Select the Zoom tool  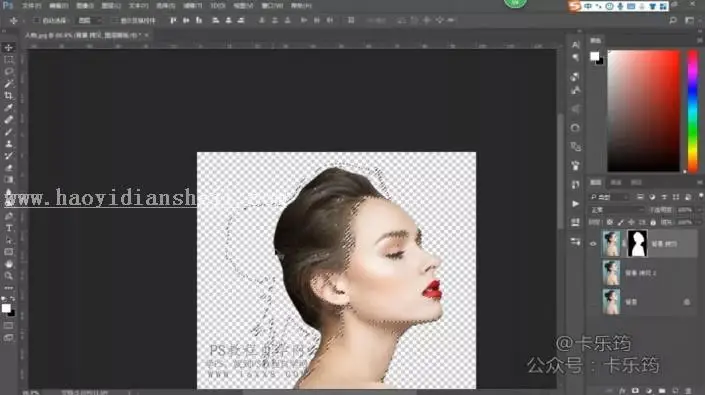coord(9,276)
